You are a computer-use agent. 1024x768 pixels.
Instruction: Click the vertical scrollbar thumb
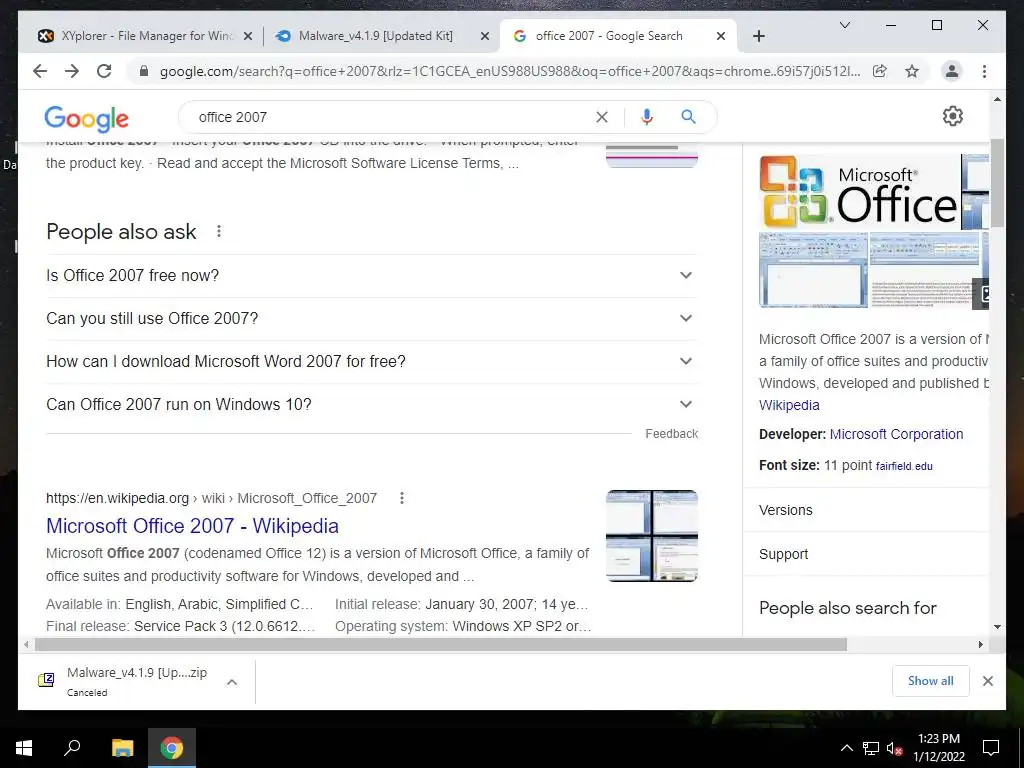coord(997,183)
